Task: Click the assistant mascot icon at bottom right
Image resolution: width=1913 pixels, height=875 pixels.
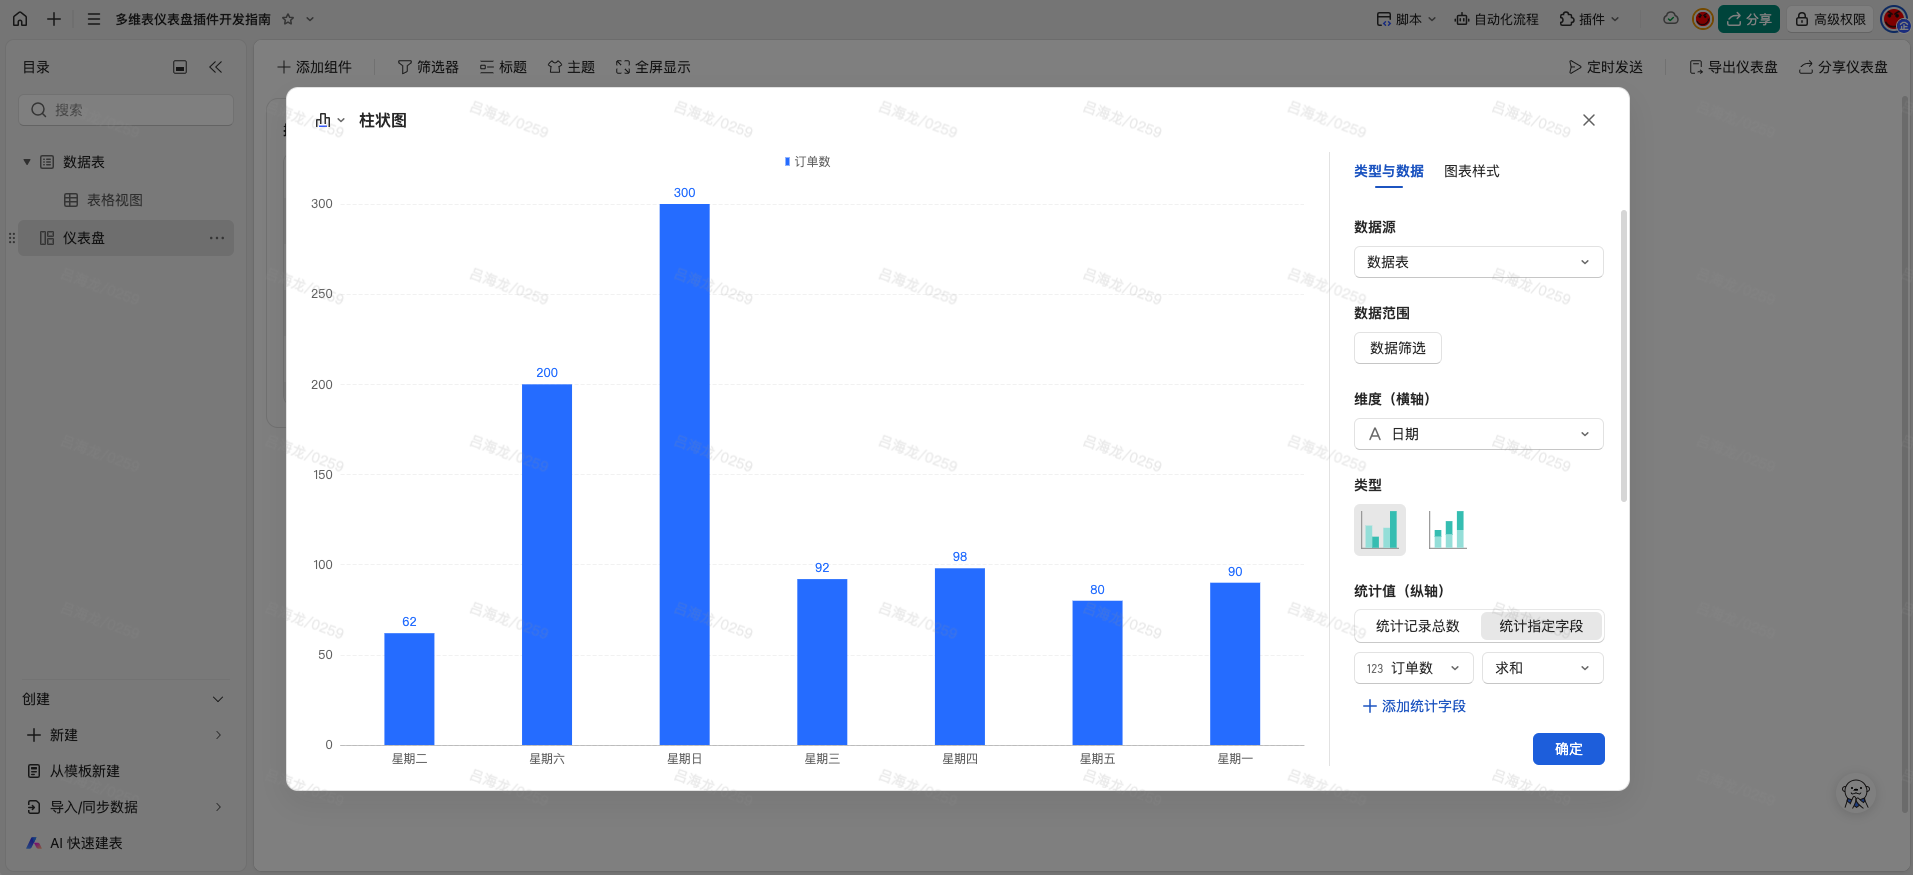Action: [1856, 794]
